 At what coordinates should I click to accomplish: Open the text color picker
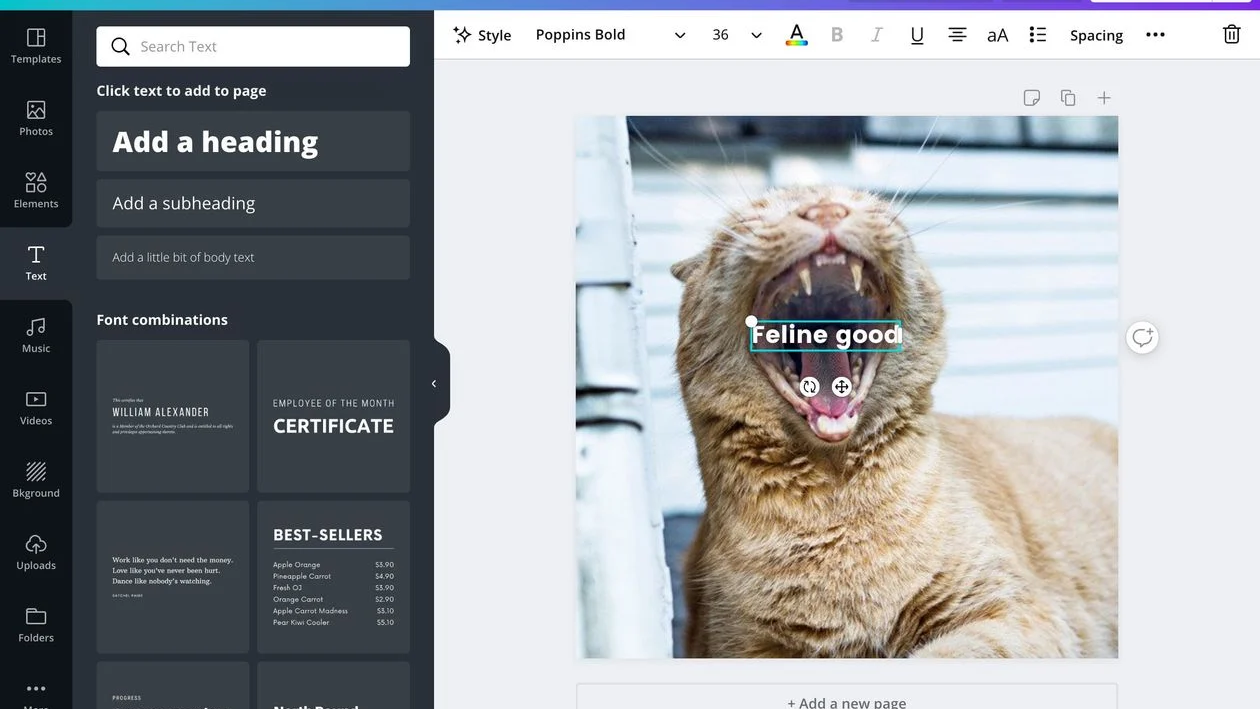click(797, 35)
